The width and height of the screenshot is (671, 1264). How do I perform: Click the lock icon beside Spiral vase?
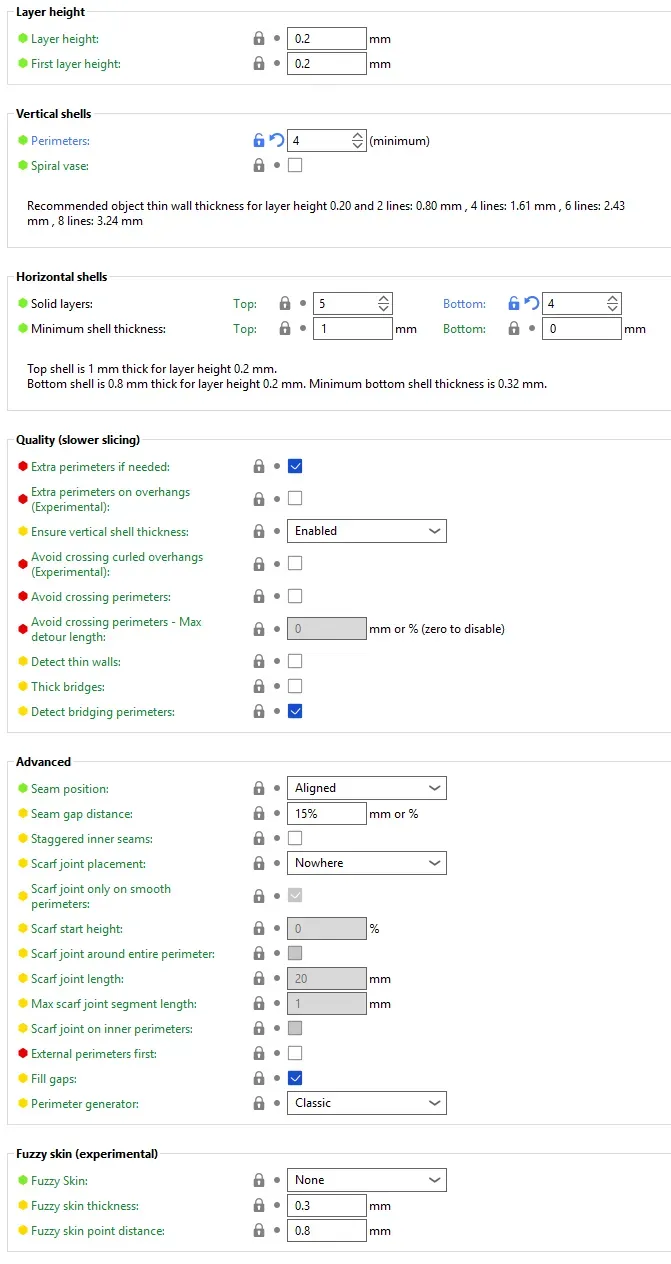point(259,166)
